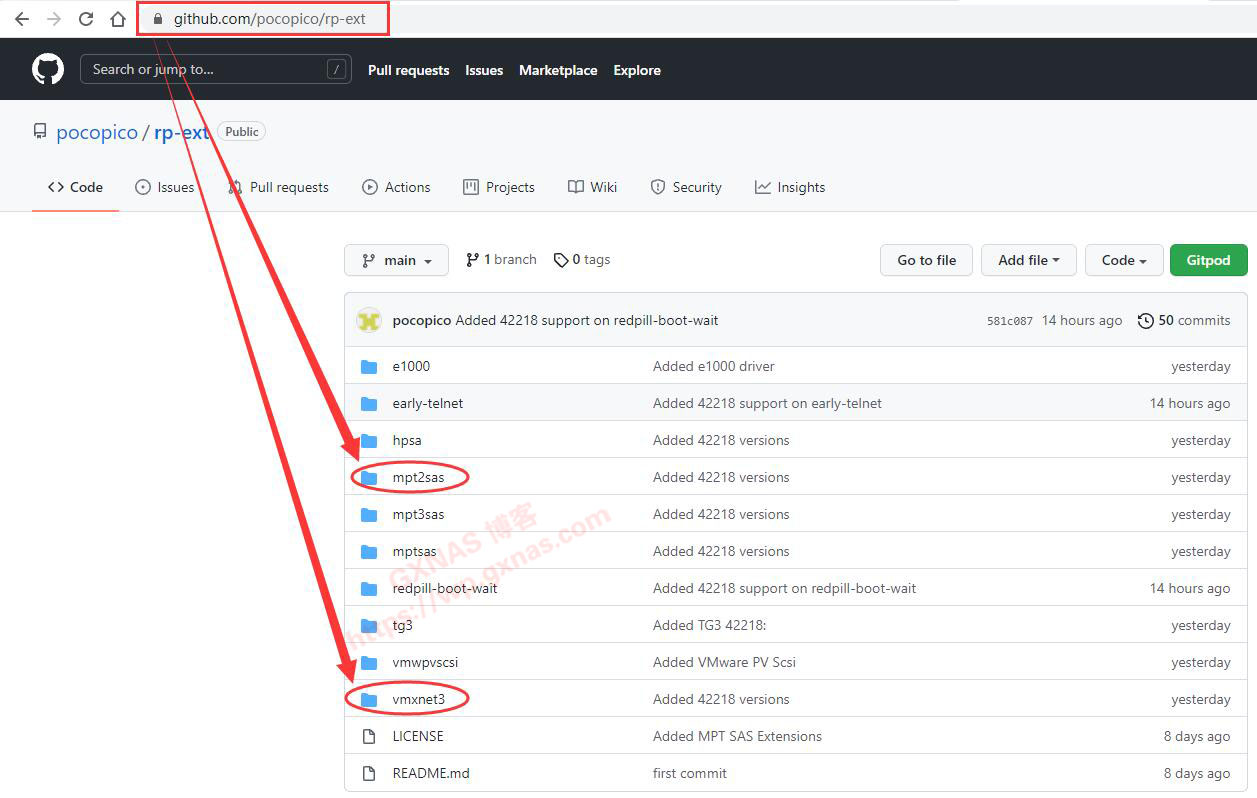This screenshot has height=798, width=1257.
Task: Open the 0 tags link
Action: 582,259
